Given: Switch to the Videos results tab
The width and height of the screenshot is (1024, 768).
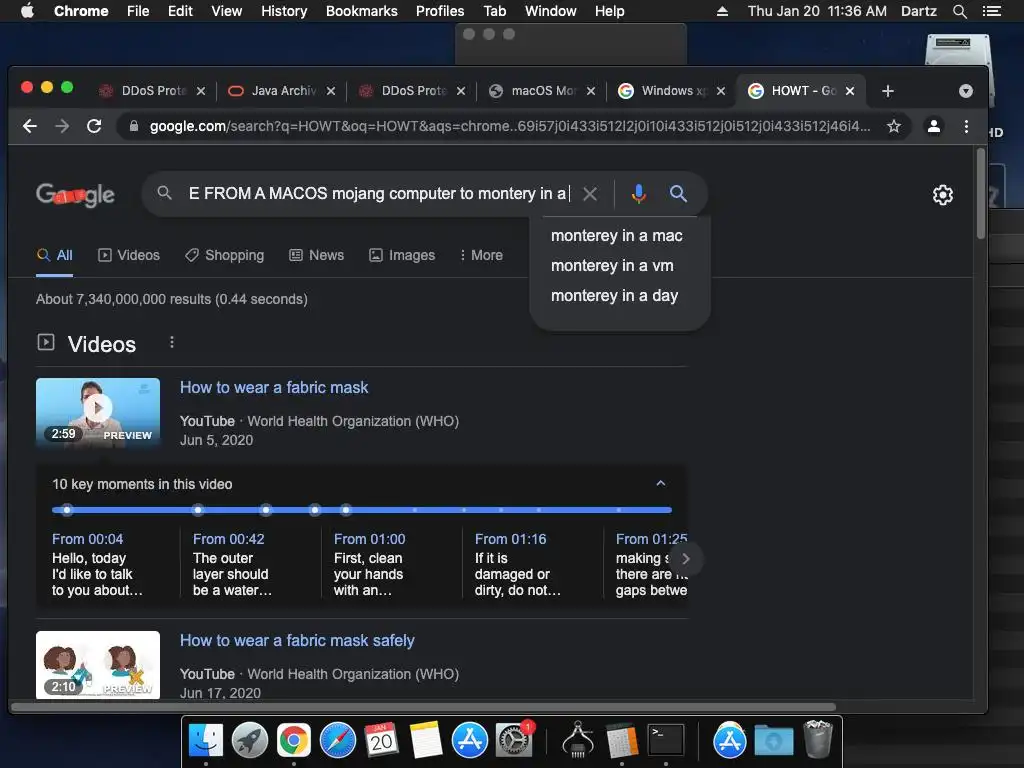Looking at the screenshot, I should coord(129,255).
